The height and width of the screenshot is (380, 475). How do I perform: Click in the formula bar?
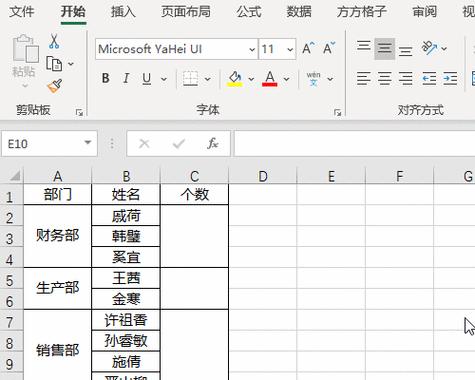click(x=354, y=144)
